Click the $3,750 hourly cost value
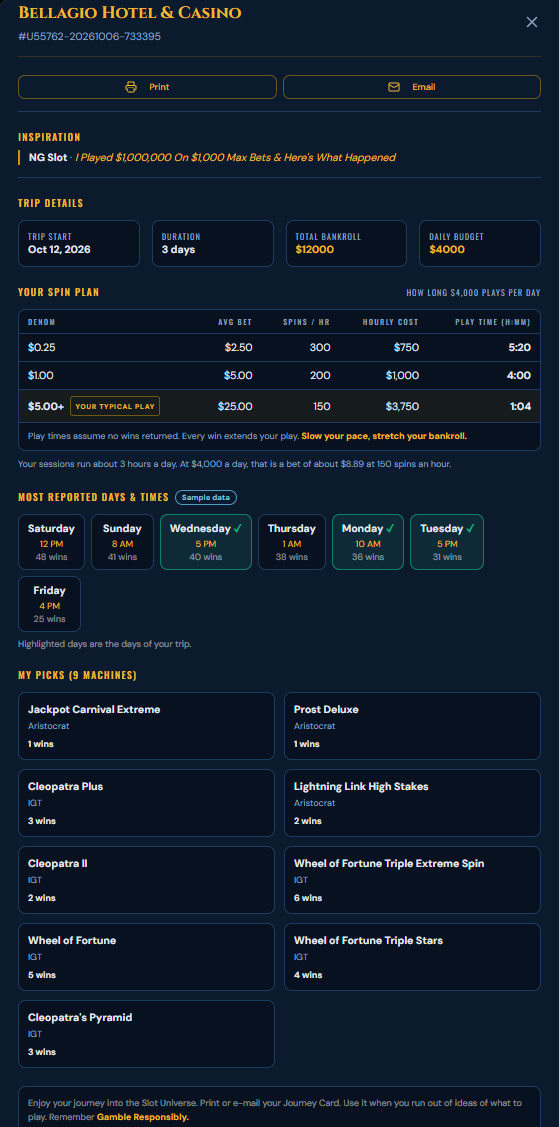559x1127 pixels. pyautogui.click(x=402, y=406)
